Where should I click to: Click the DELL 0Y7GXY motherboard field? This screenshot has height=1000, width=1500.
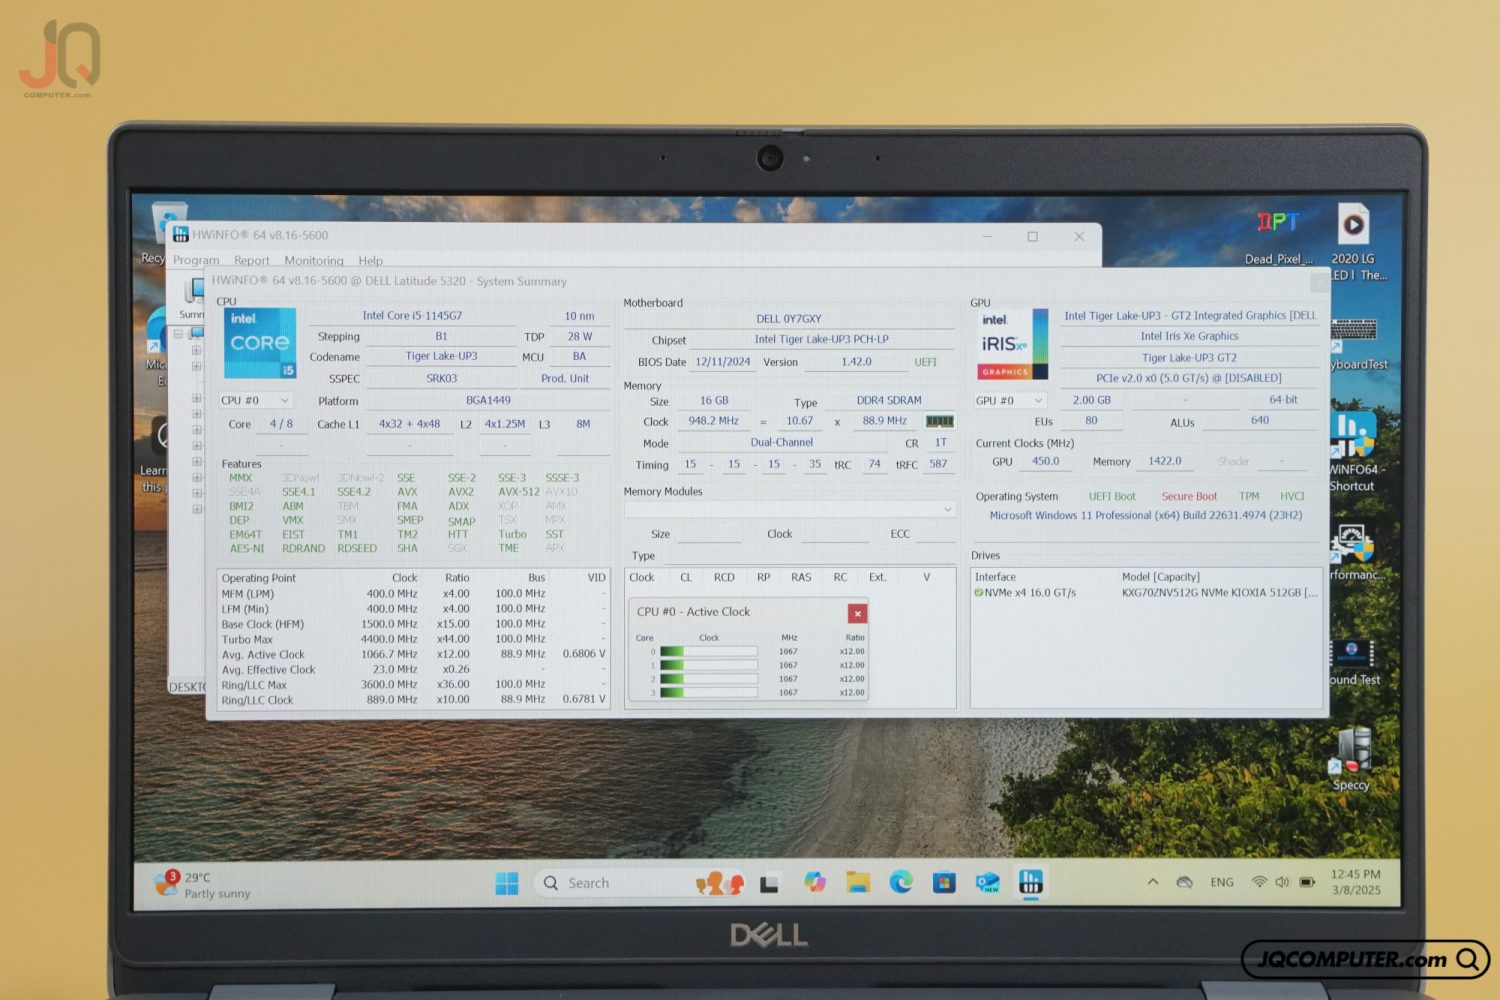click(789, 319)
